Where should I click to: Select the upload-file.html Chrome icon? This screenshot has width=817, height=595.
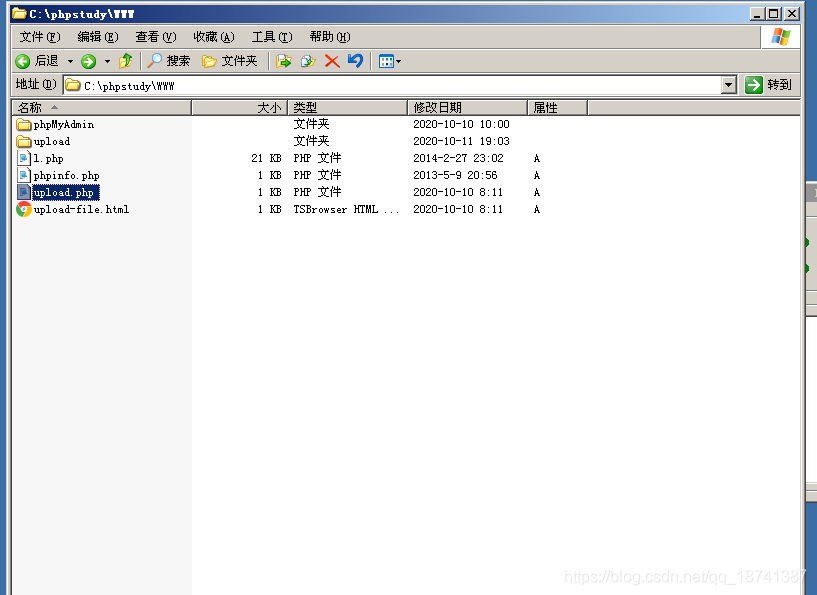coord(23,209)
